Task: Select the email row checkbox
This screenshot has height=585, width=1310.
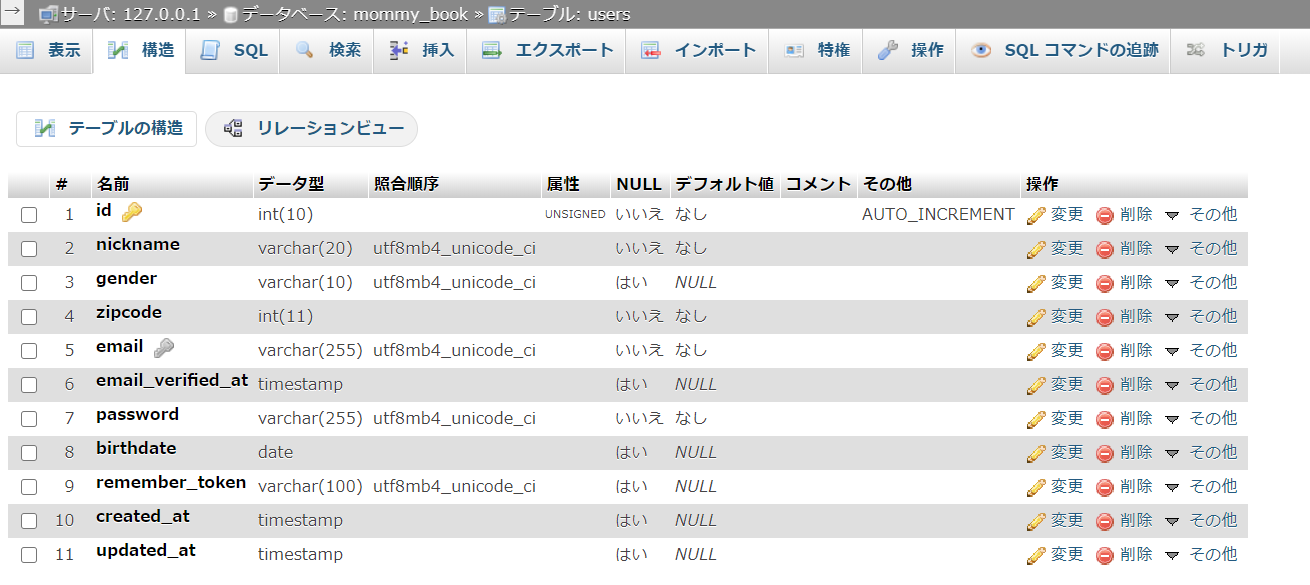Action: click(29, 351)
